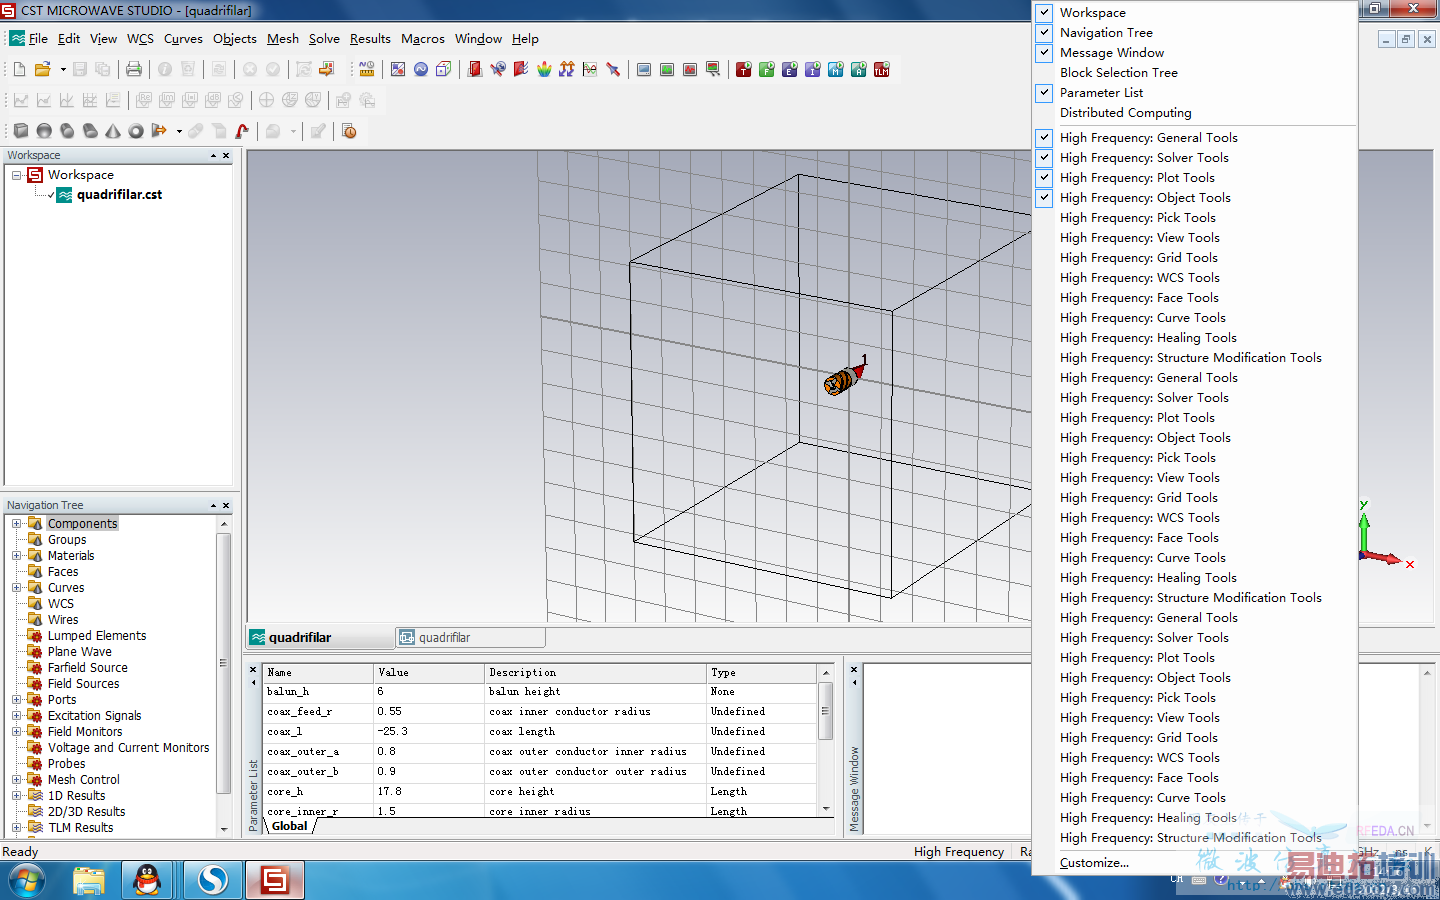
Task: Open the History list clock icon
Action: coord(349,131)
